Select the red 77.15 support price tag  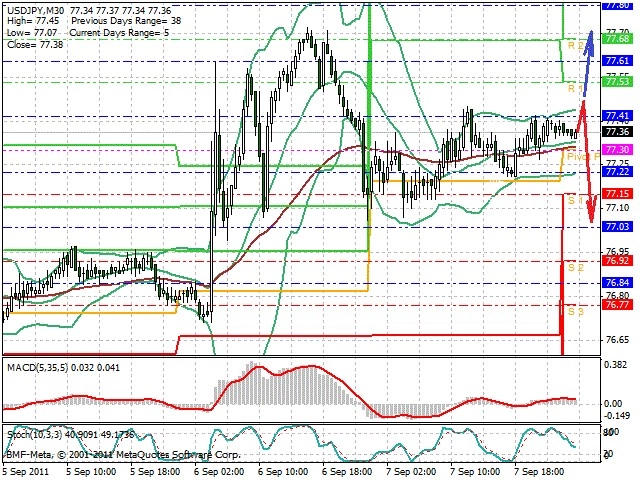pyautogui.click(x=618, y=193)
